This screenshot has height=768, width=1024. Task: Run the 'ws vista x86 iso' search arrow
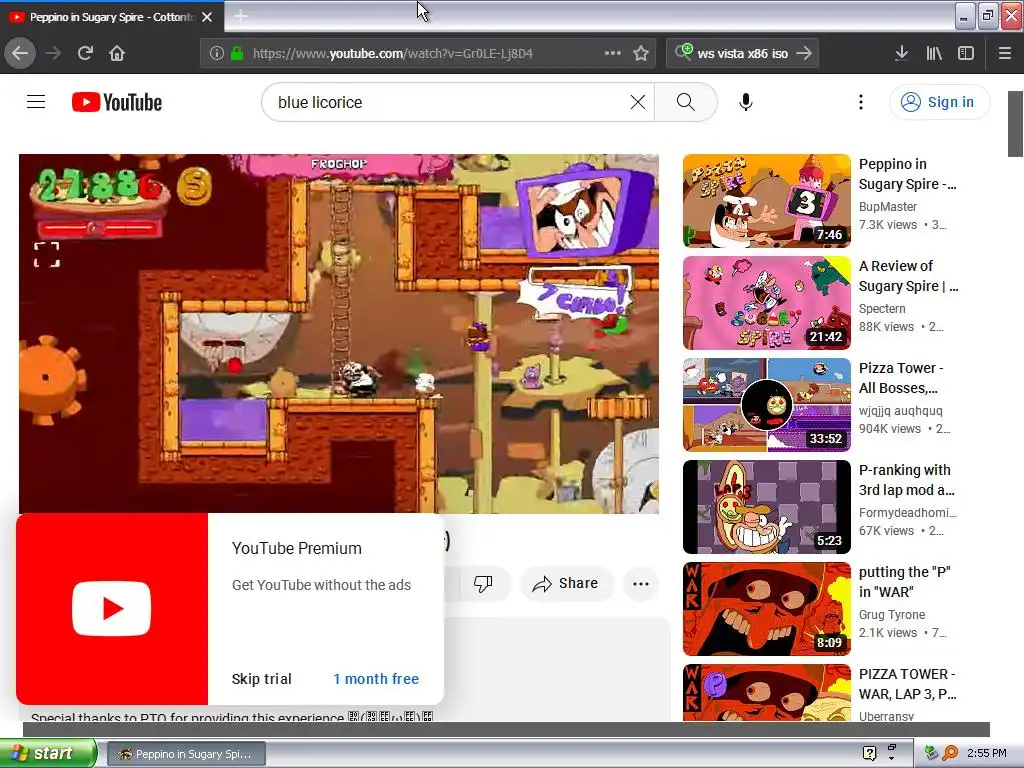804,54
